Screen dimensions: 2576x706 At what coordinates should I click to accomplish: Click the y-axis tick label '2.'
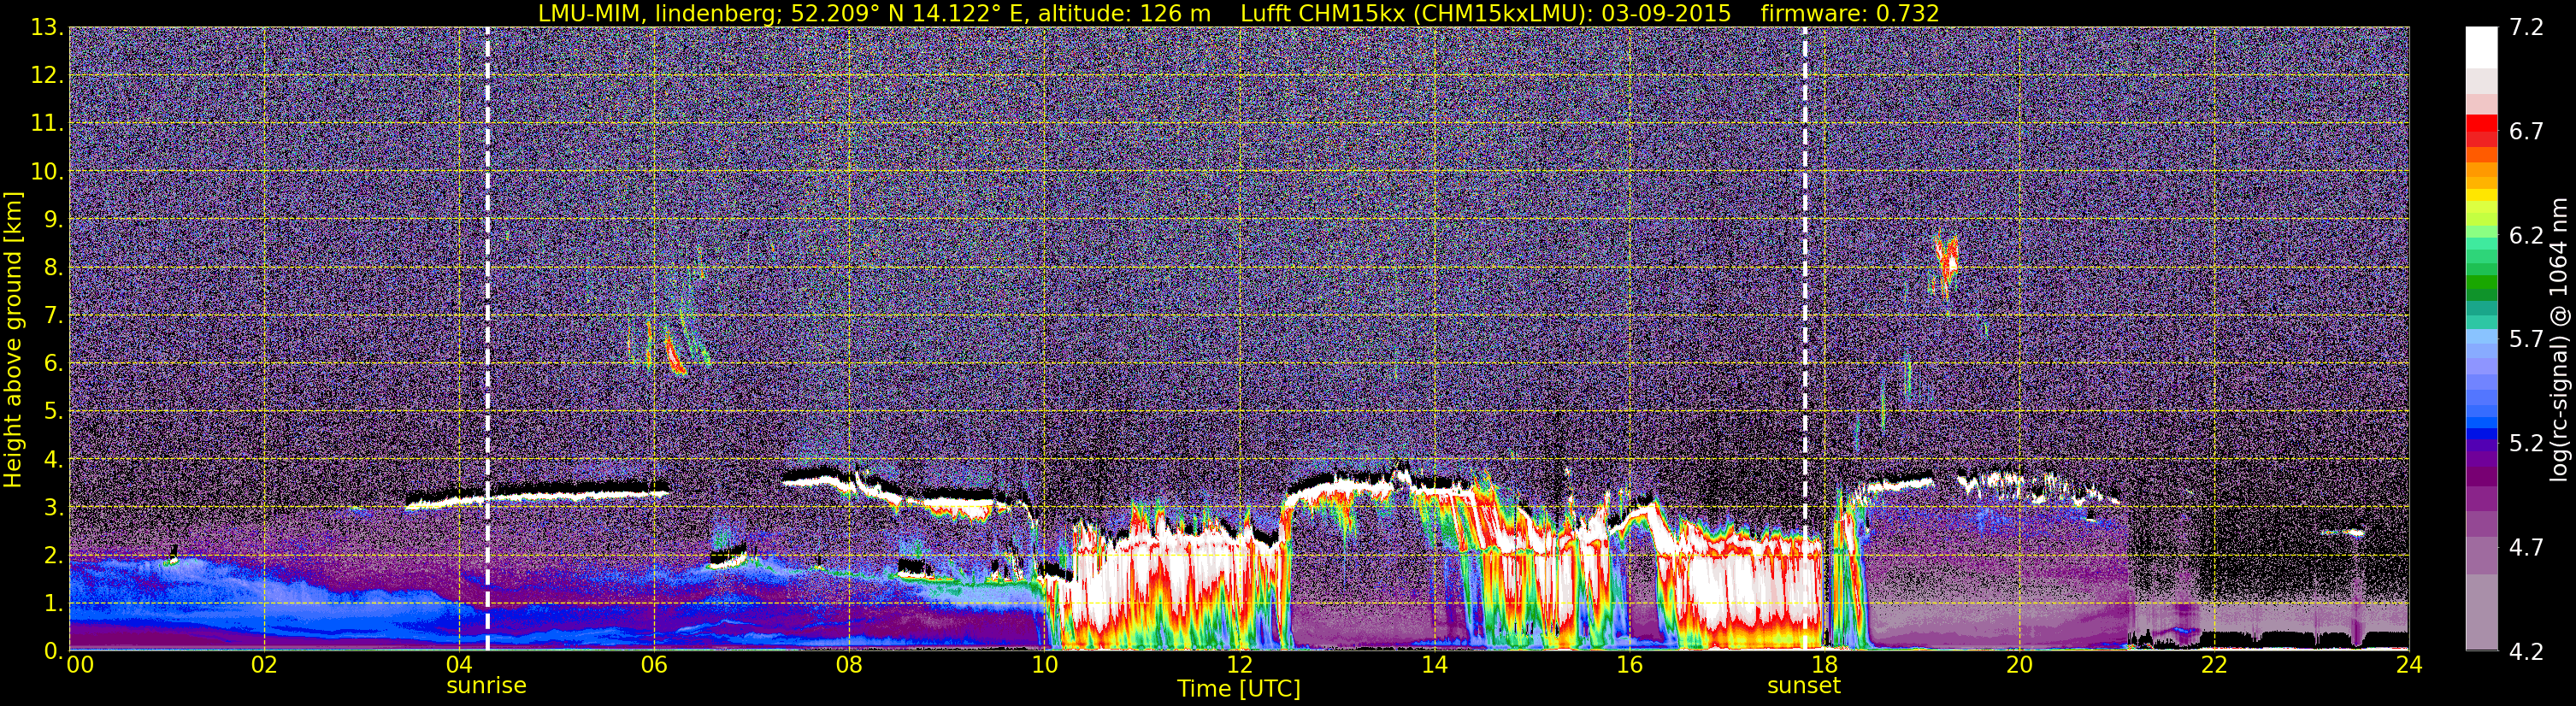click(53, 556)
